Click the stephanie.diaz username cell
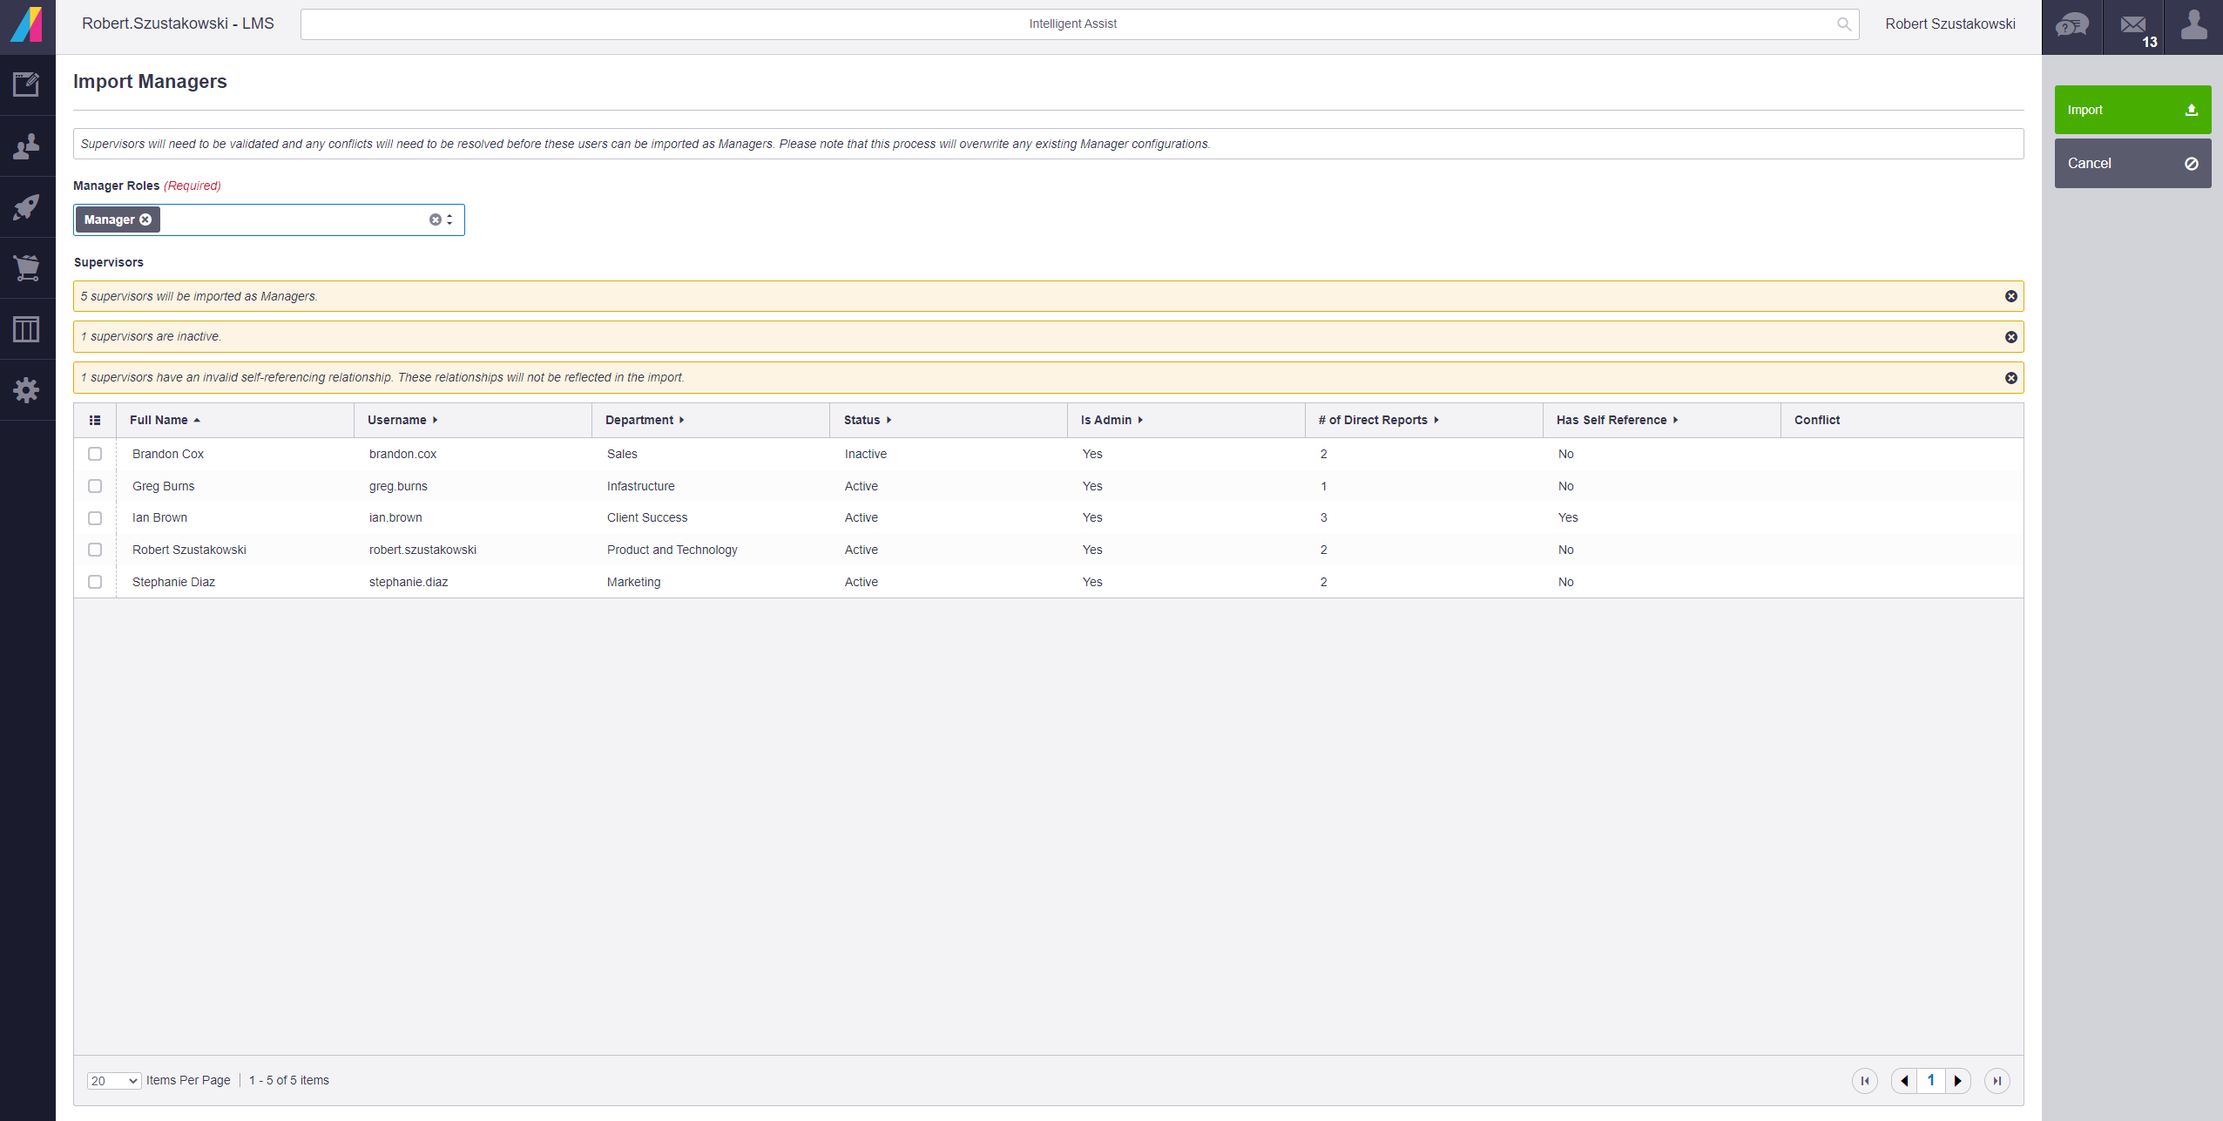The image size is (2223, 1121). coord(408,582)
